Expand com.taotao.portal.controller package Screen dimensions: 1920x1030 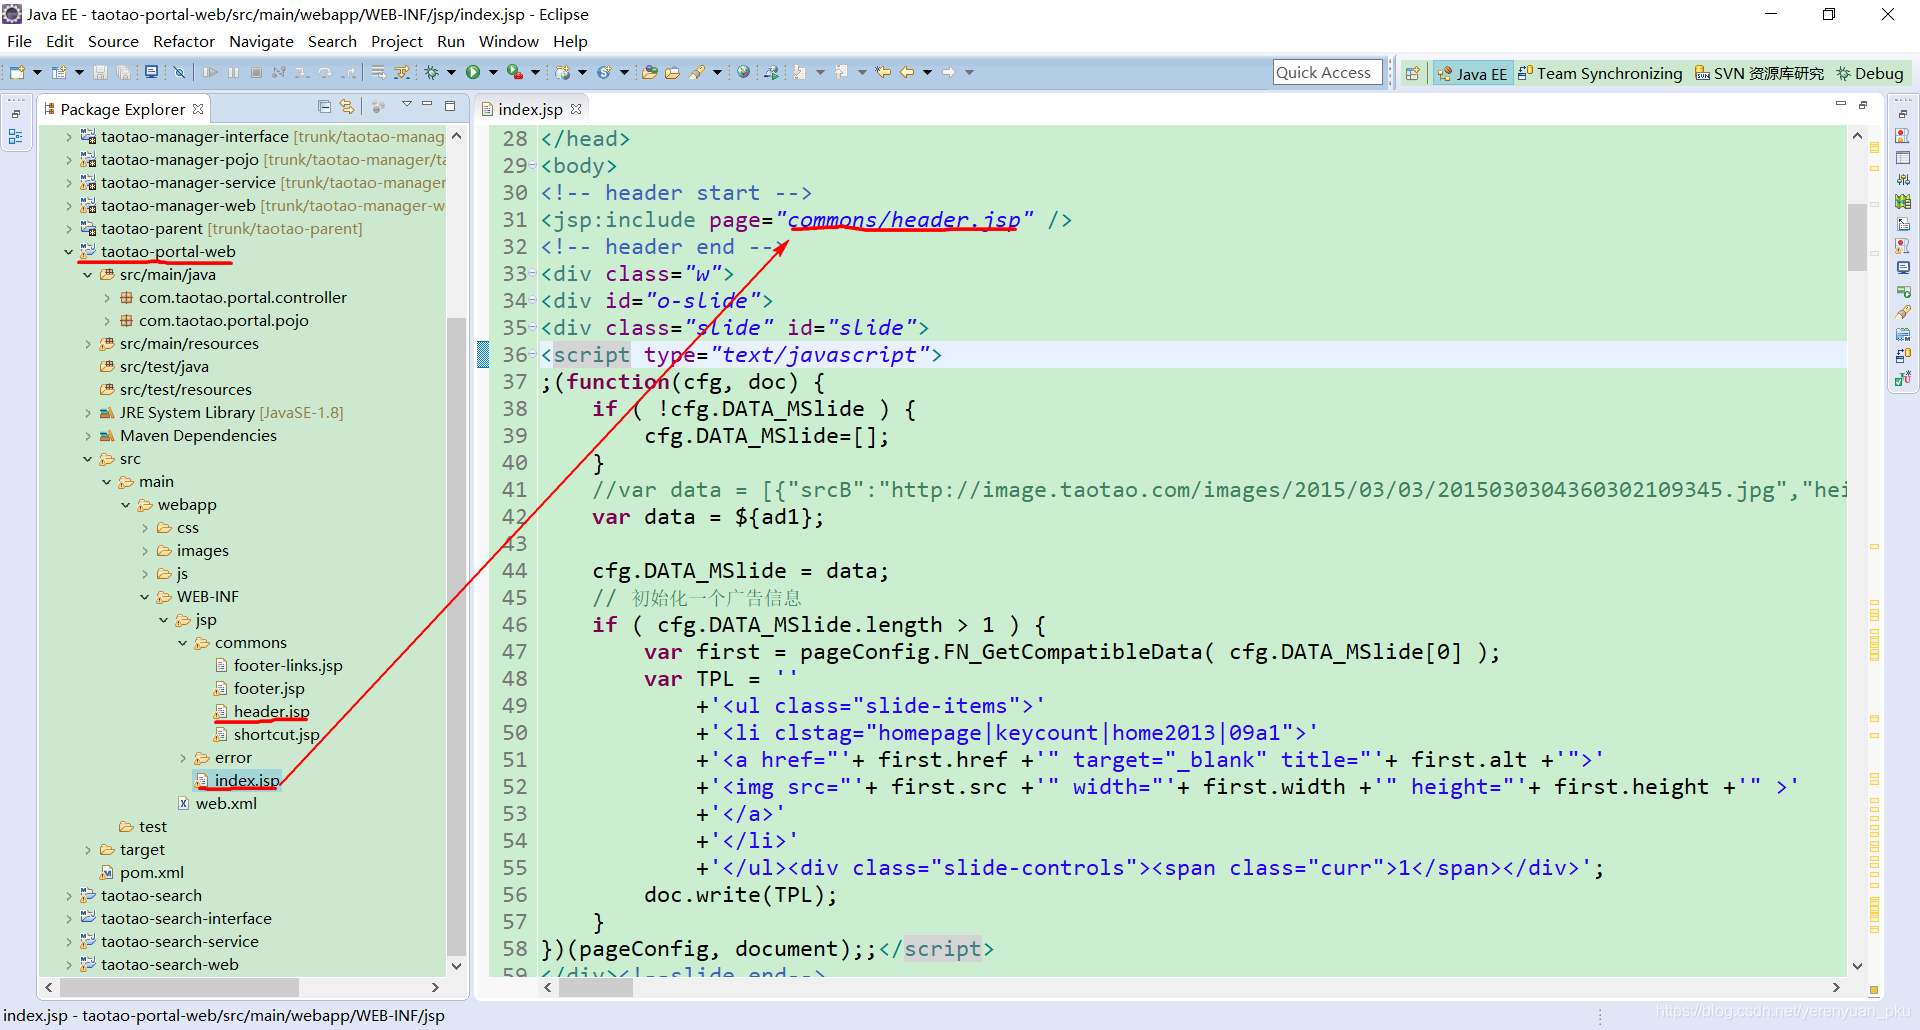107,298
